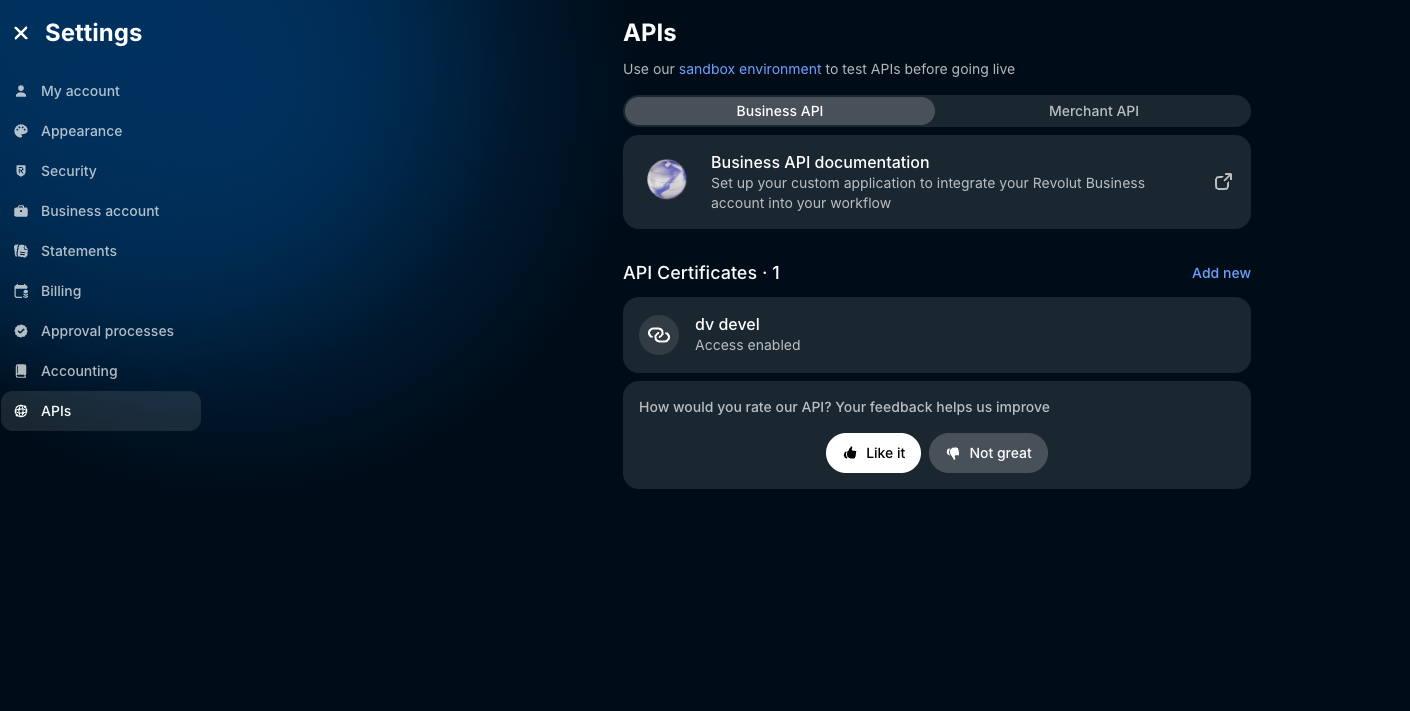Open My account settings
1410x711 pixels.
(101, 91)
